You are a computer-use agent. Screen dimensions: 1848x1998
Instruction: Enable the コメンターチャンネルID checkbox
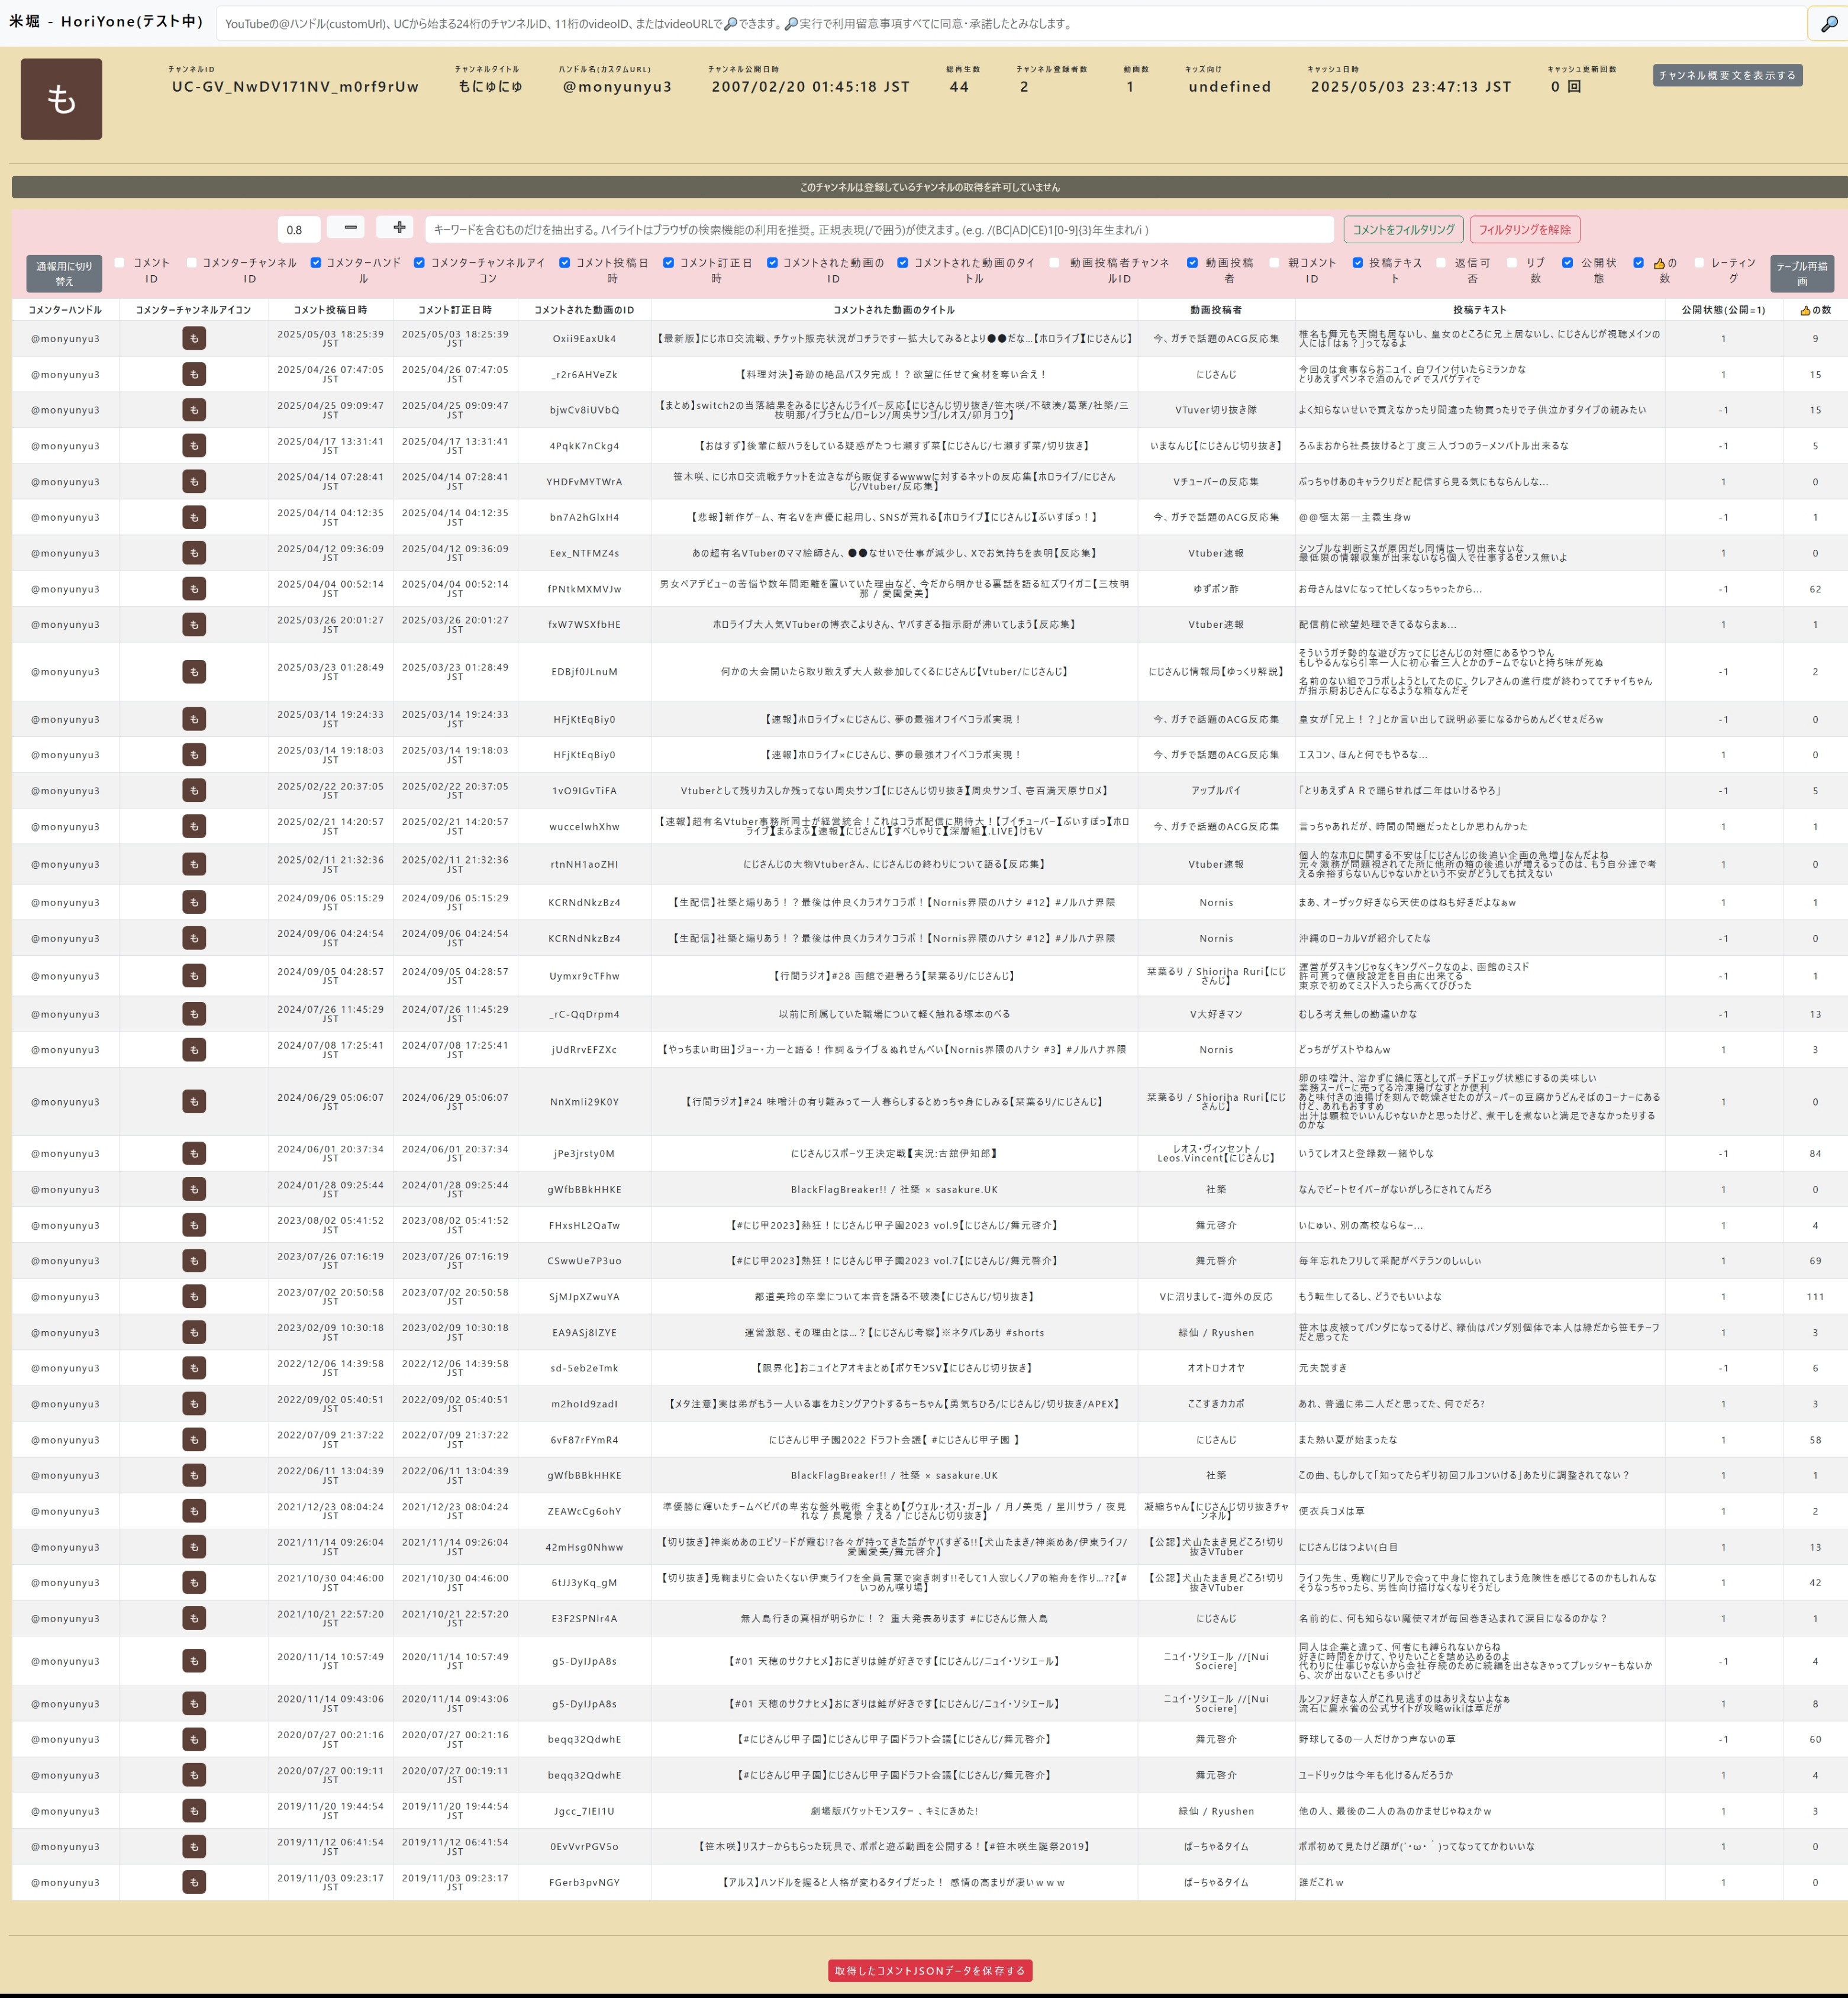click(x=192, y=263)
